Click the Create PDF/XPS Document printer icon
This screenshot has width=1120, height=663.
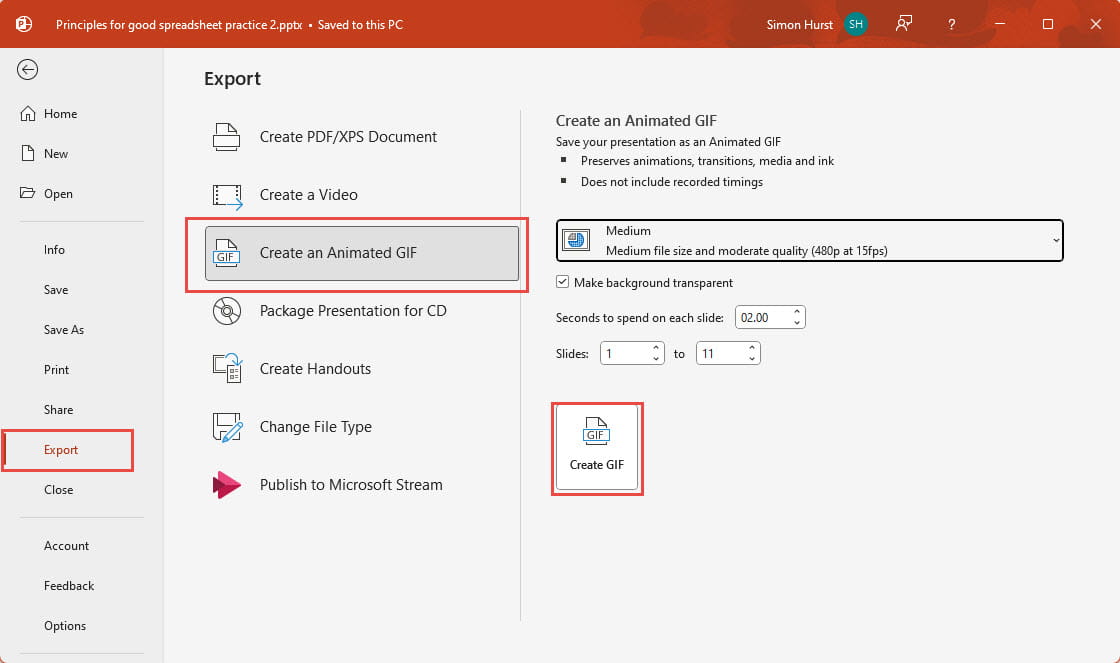click(227, 137)
